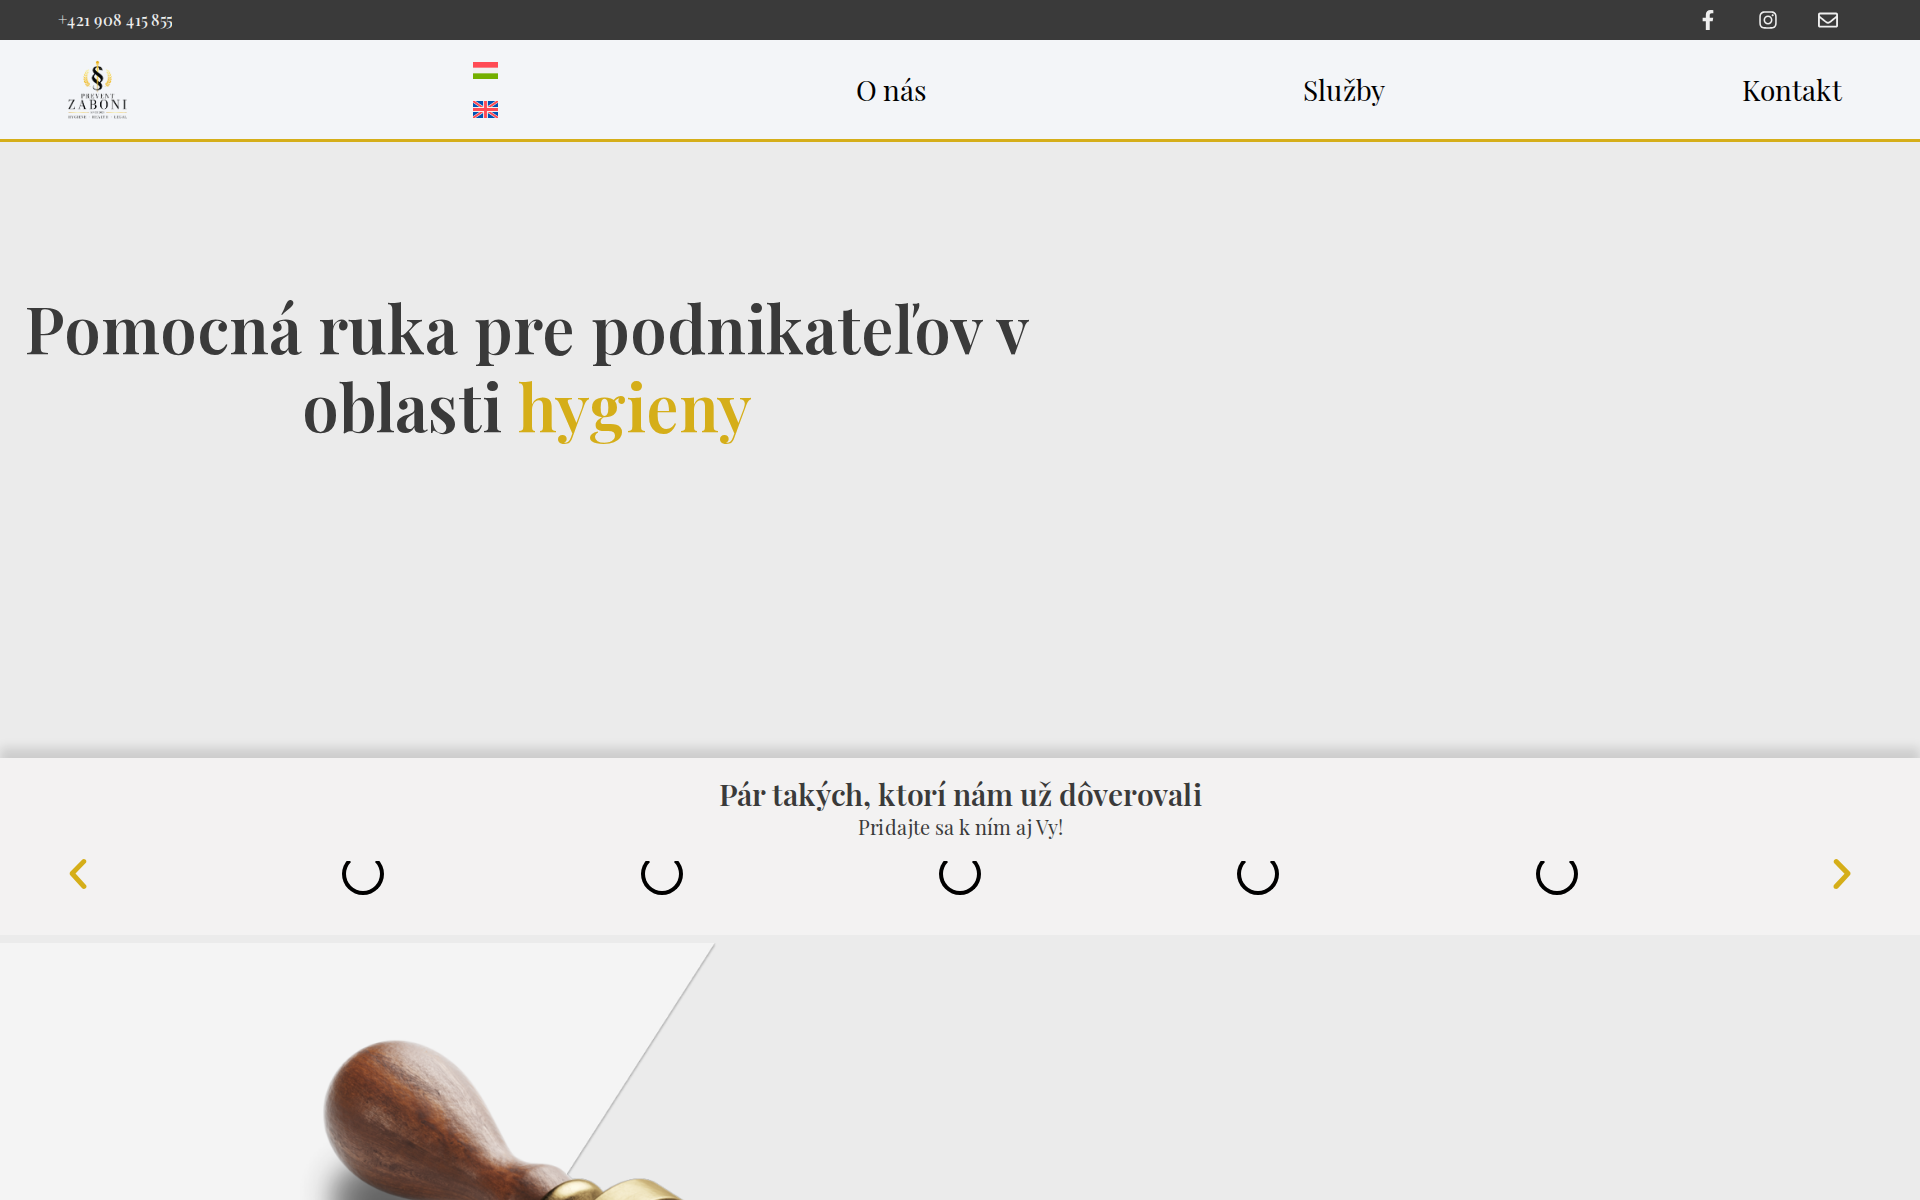The width and height of the screenshot is (1920, 1200).
Task: Switch language using the Hungarian flag
Action: (485, 70)
